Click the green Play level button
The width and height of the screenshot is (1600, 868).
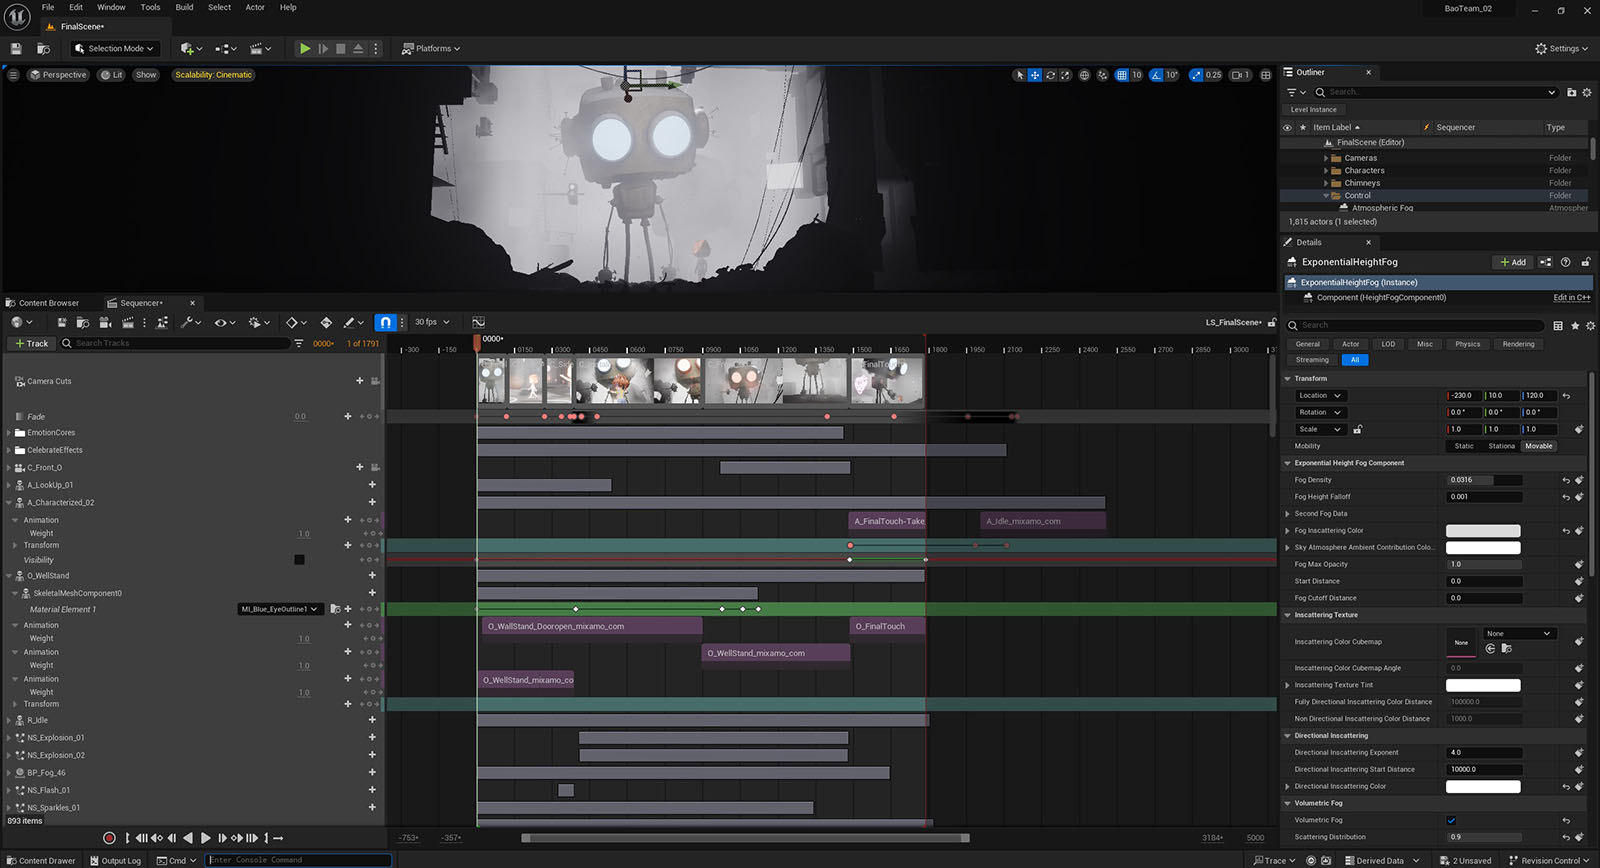305,48
